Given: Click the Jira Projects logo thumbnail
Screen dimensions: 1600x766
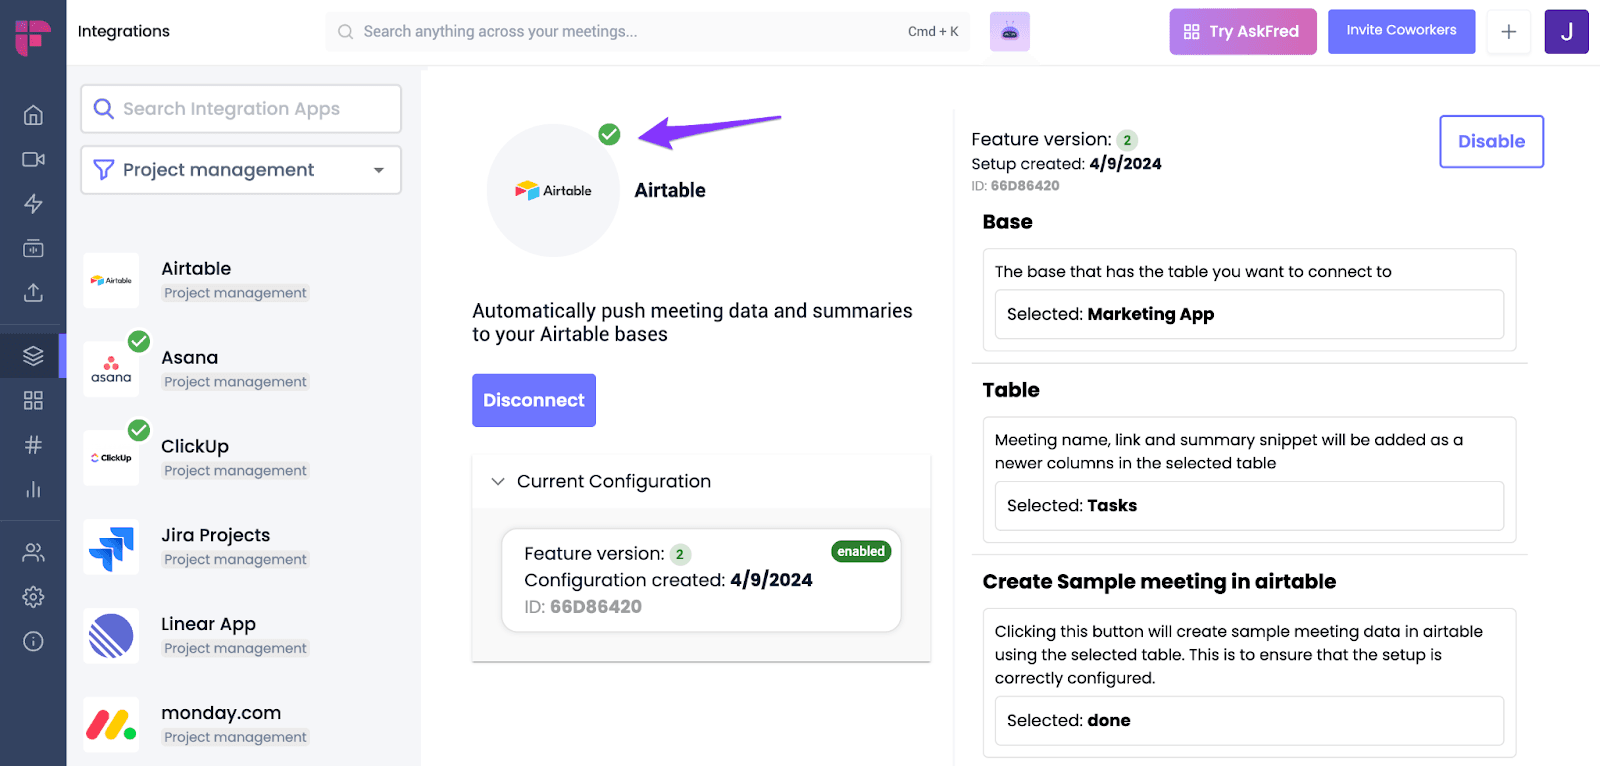Looking at the screenshot, I should [111, 547].
